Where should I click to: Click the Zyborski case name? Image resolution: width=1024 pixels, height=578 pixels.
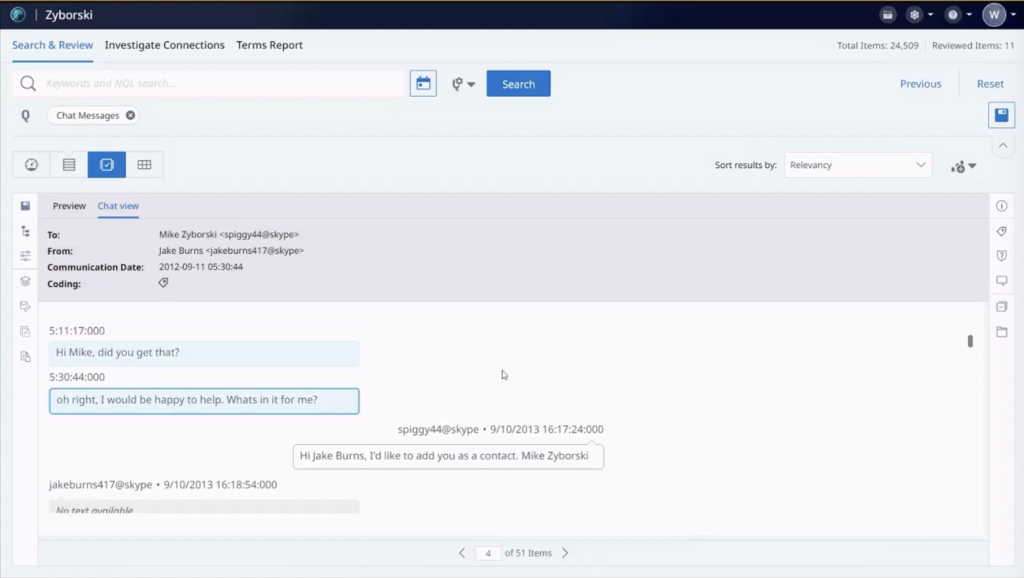point(69,14)
